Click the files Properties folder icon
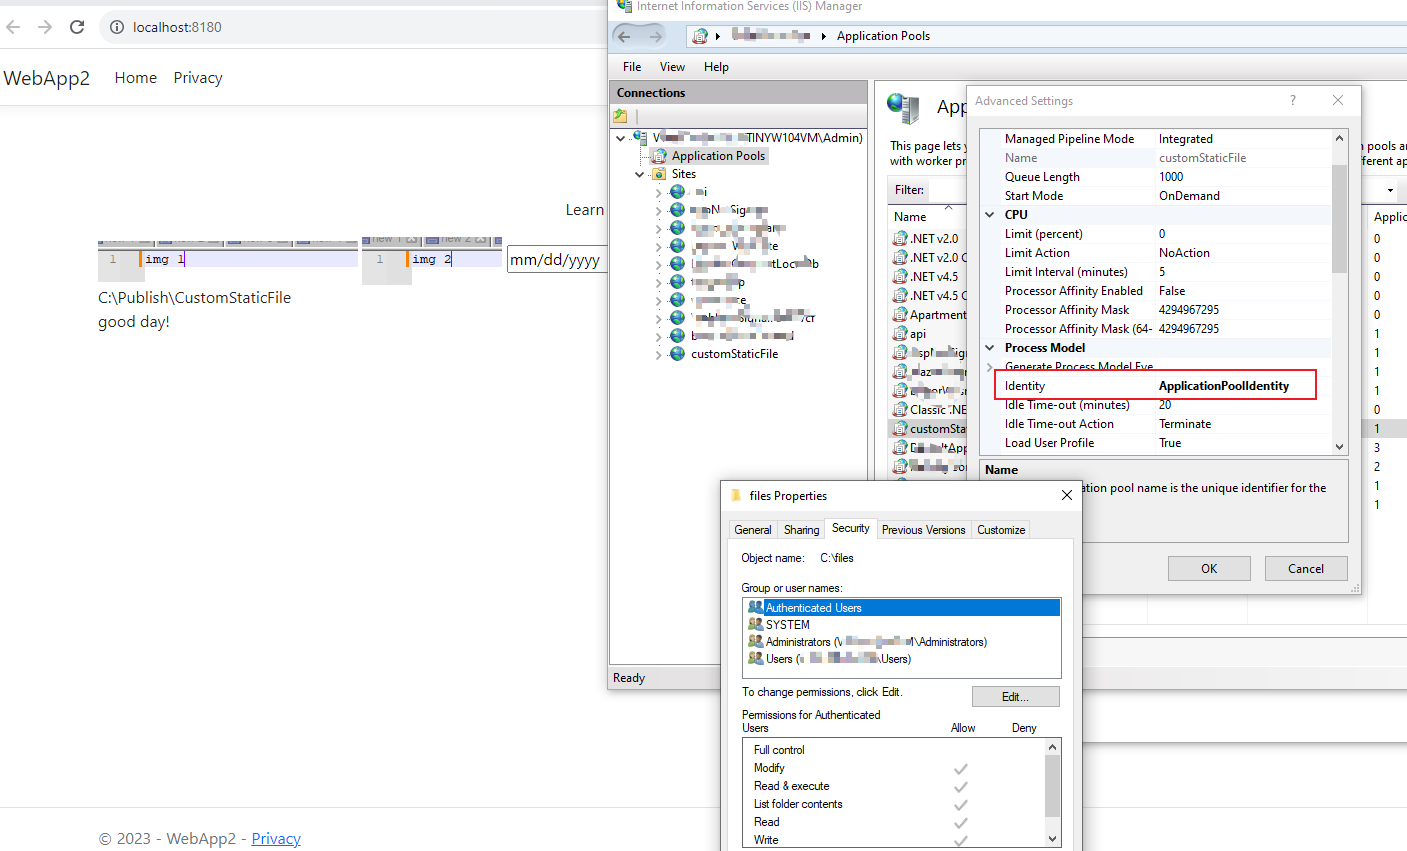This screenshot has width=1407, height=851. coord(737,495)
